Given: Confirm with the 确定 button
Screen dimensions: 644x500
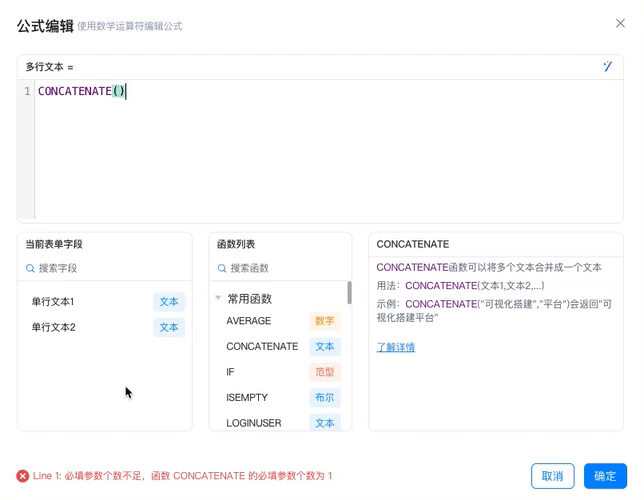Looking at the screenshot, I should pos(605,476).
